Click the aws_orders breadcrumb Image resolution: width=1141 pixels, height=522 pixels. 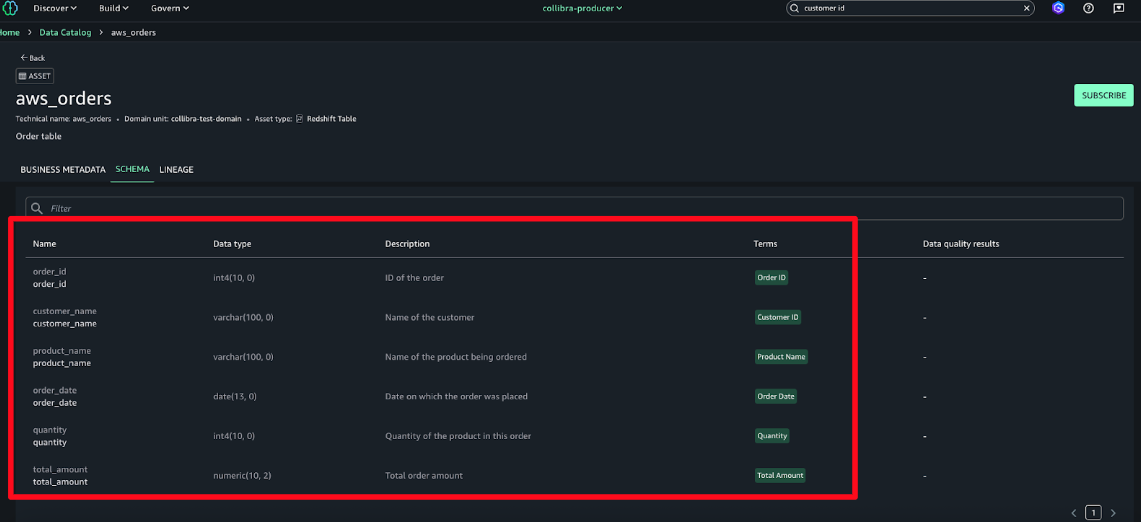click(x=133, y=33)
